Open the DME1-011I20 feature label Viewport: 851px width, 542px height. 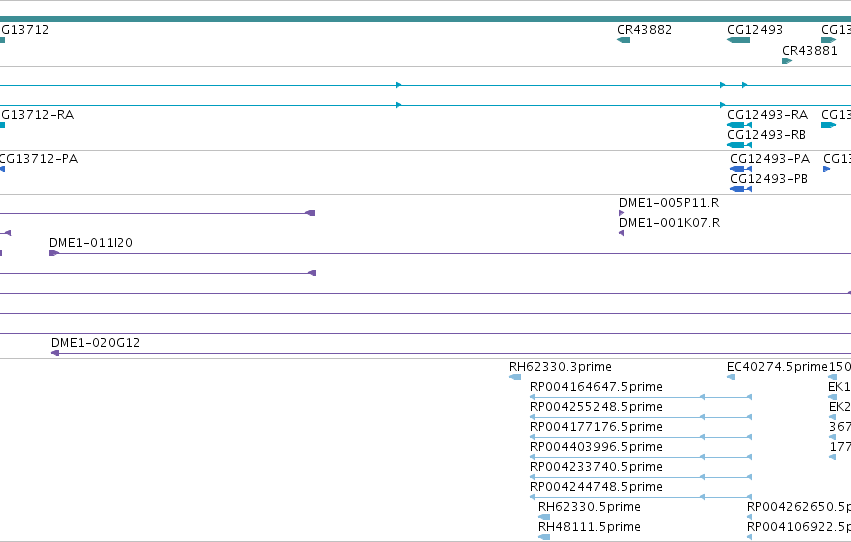coord(91,243)
